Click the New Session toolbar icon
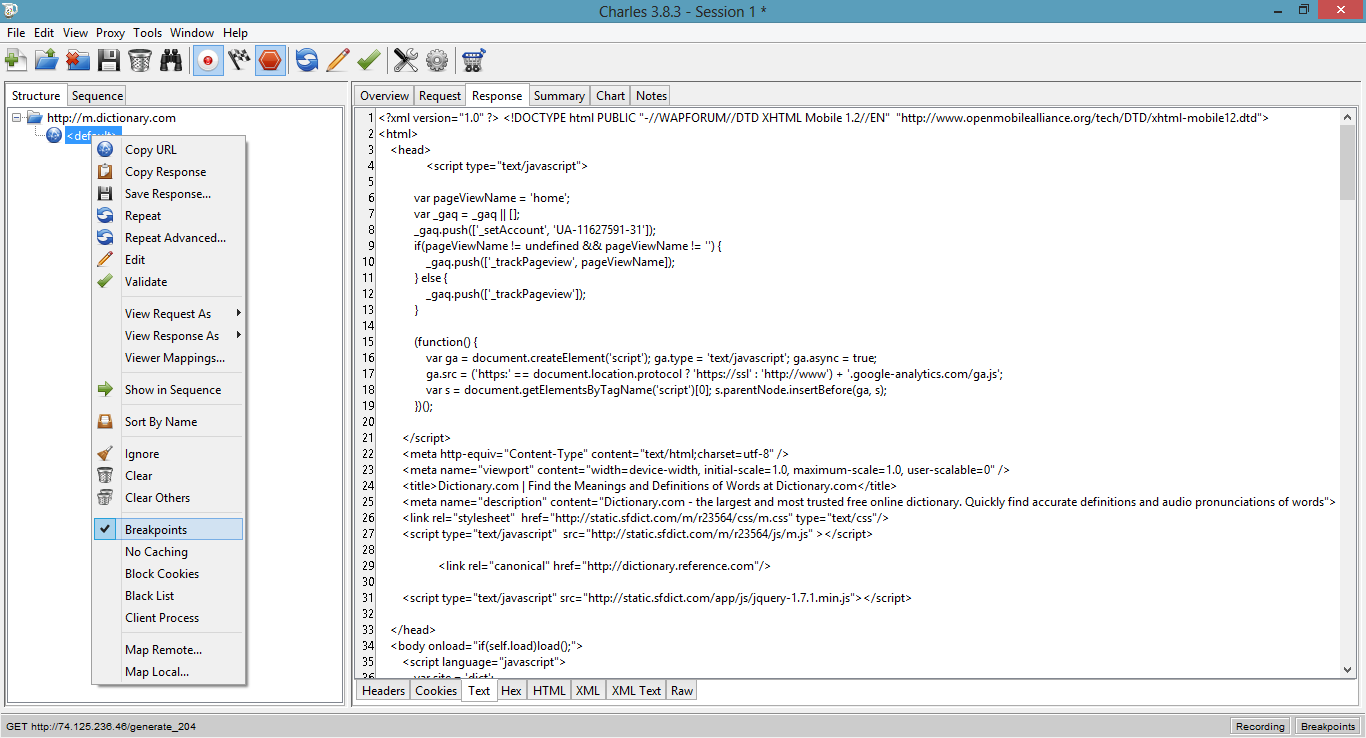Screen dimensions: 1366x738 (16, 60)
